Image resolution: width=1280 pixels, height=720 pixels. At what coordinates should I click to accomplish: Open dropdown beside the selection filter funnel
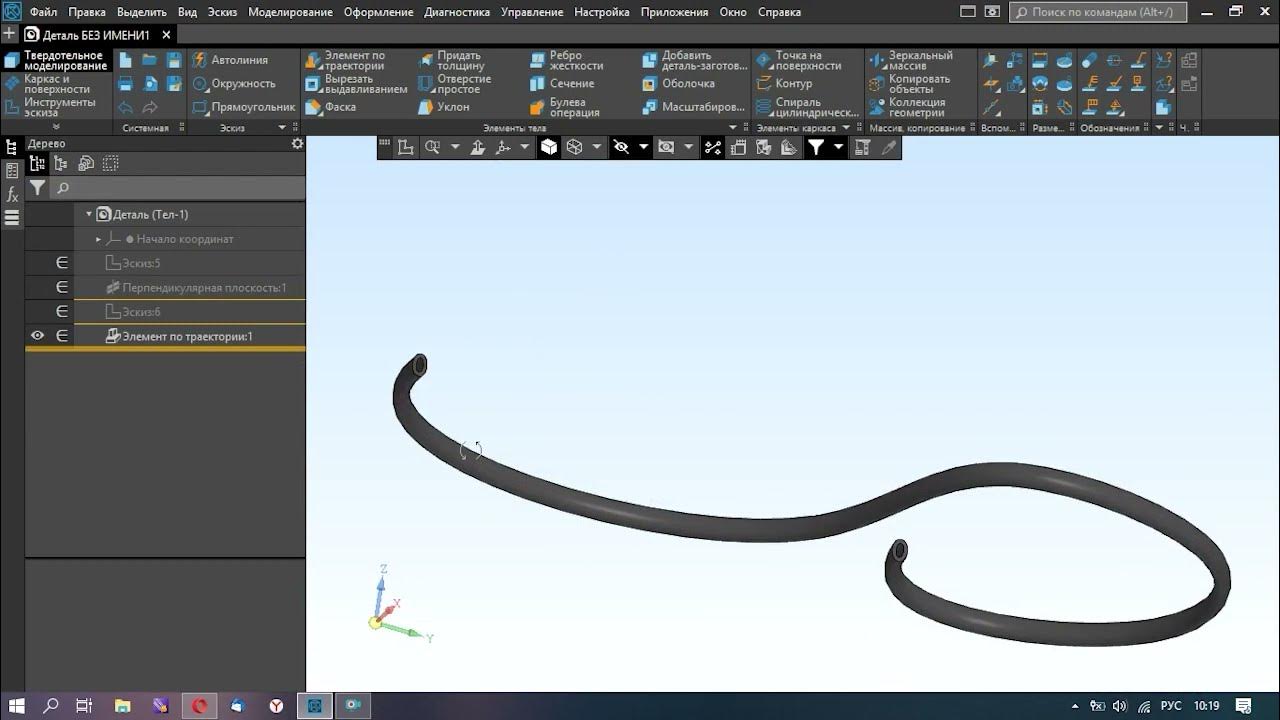pyautogui.click(x=838, y=147)
